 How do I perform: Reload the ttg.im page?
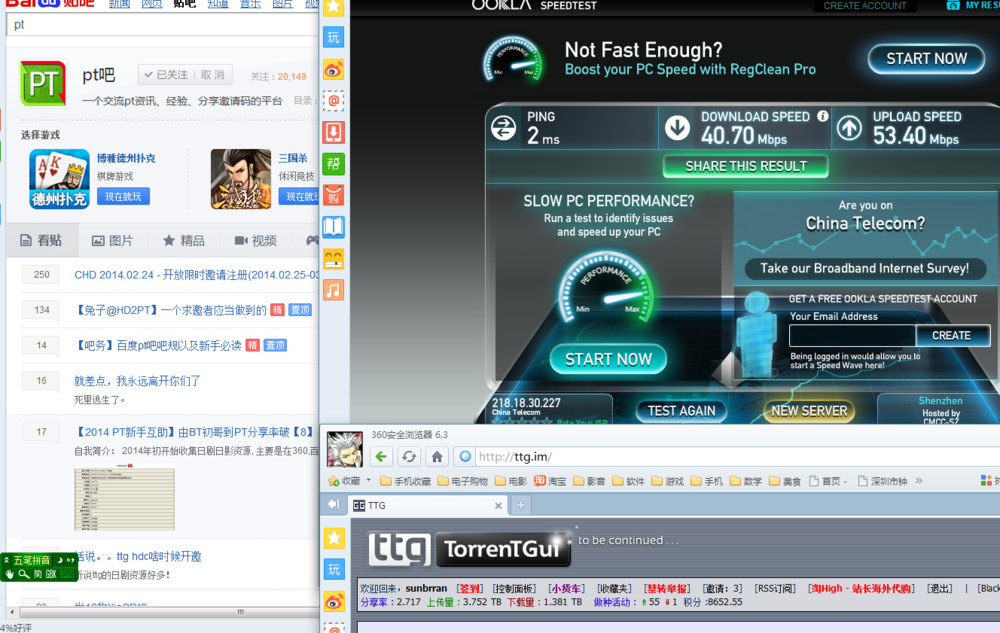[x=409, y=456]
